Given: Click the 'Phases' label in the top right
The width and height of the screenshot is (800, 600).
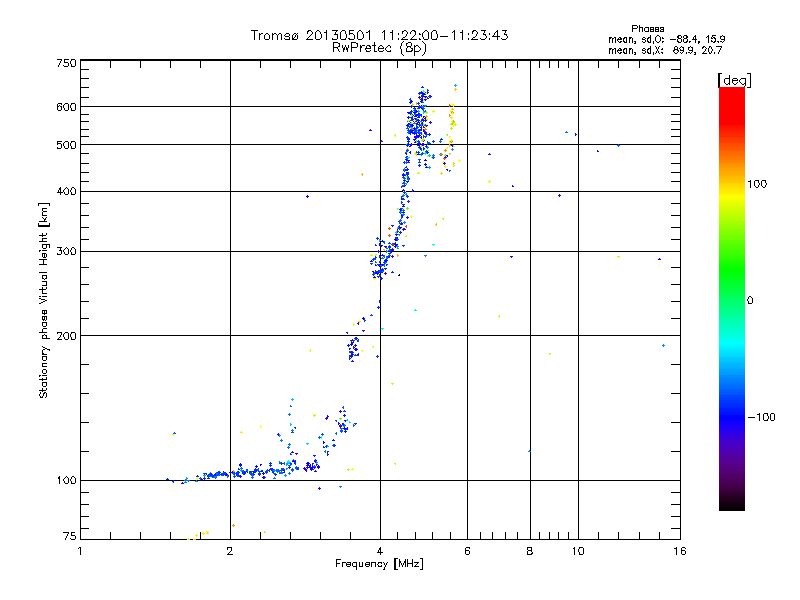Looking at the screenshot, I should 647,29.
